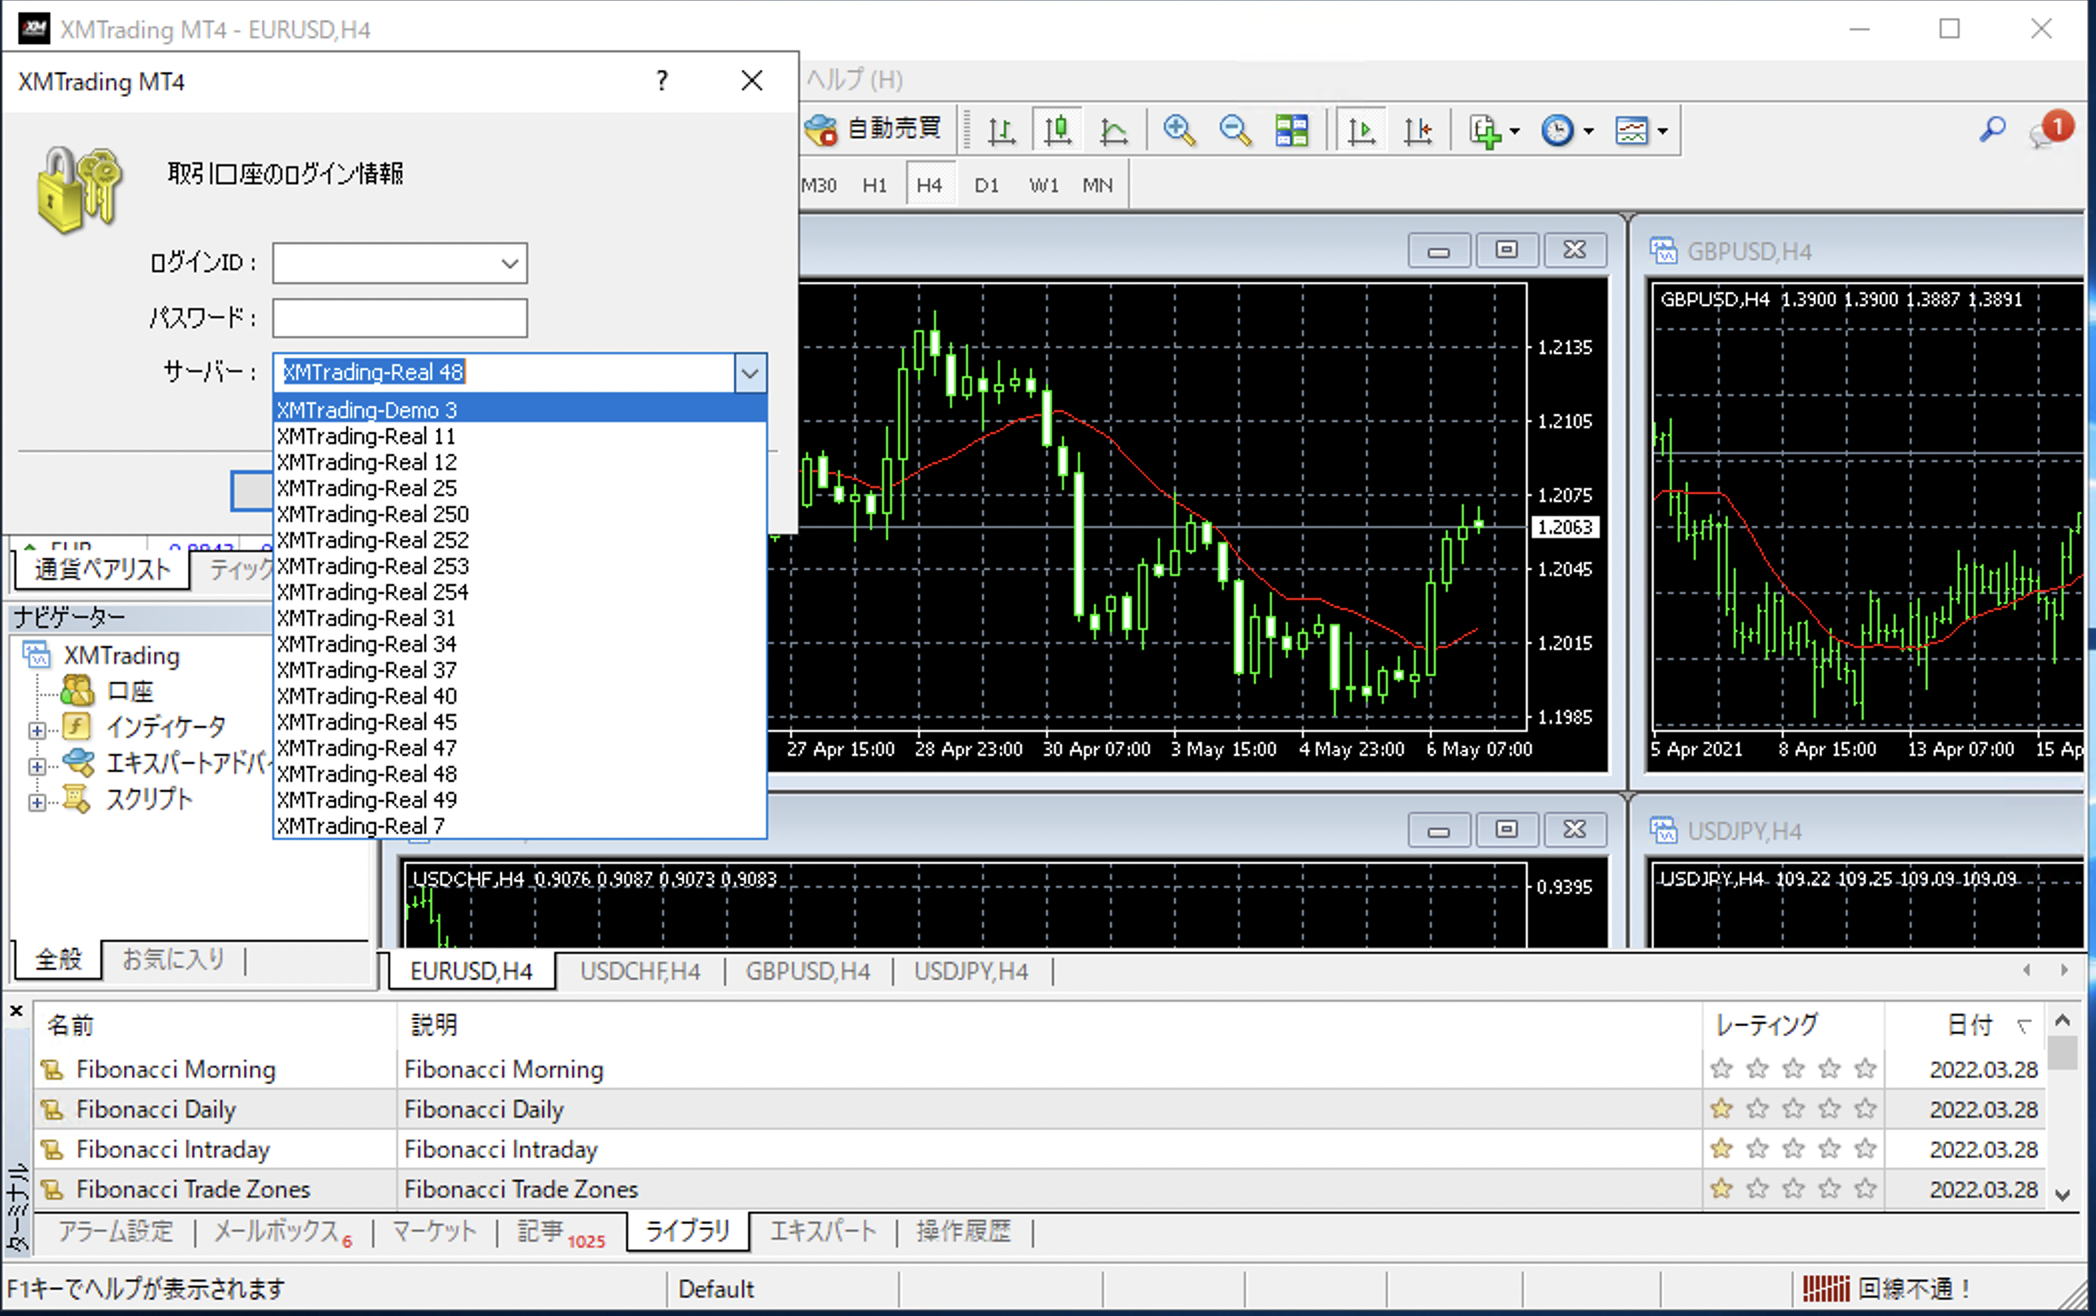Switch to the H1 timeframe
This screenshot has height=1316, width=2096.
[x=874, y=185]
